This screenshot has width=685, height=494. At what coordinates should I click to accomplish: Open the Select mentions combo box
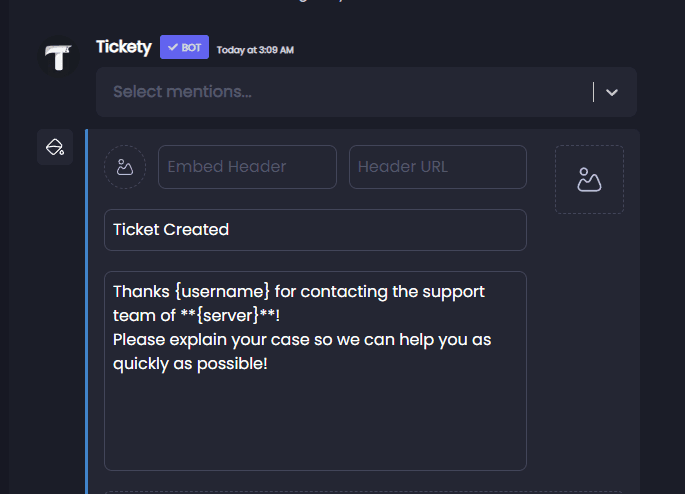pyautogui.click(x=366, y=92)
